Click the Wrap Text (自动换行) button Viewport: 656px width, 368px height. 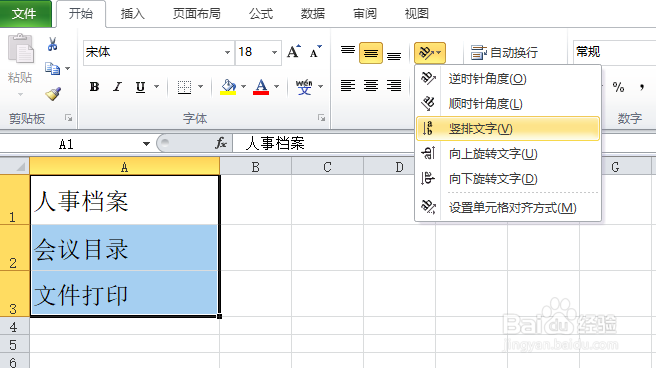(x=504, y=53)
